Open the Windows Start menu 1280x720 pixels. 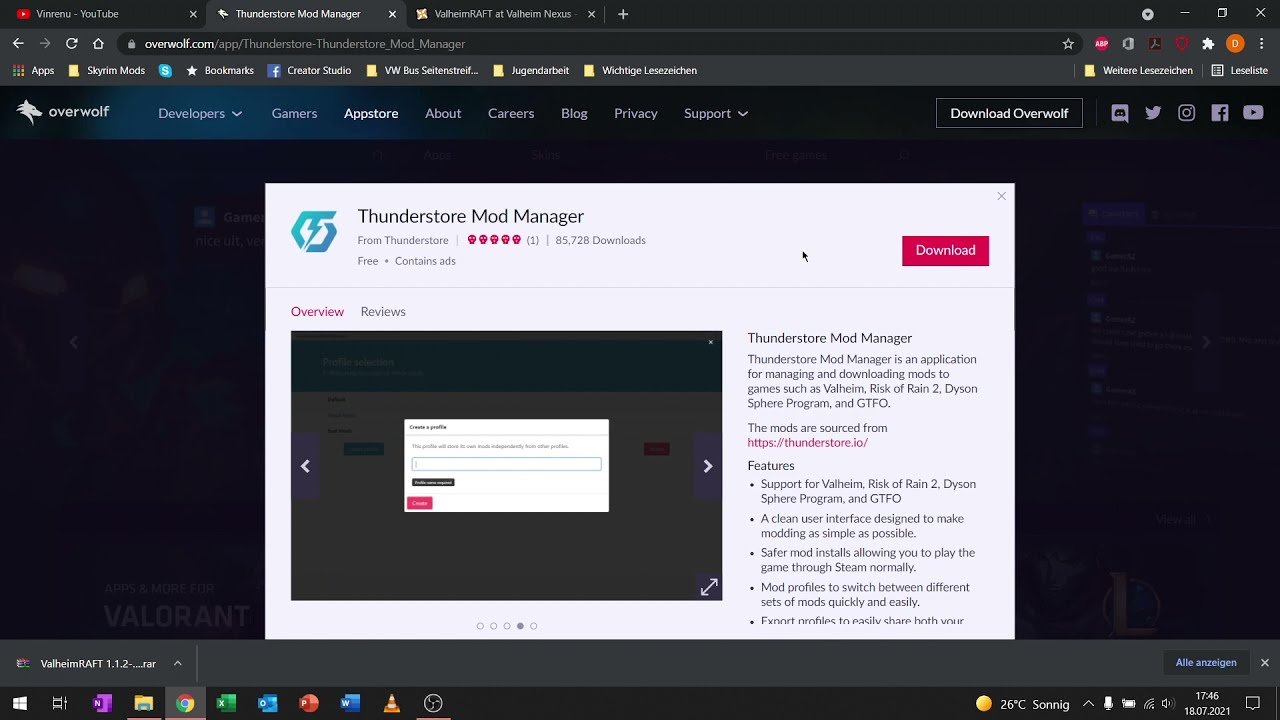tap(19, 703)
